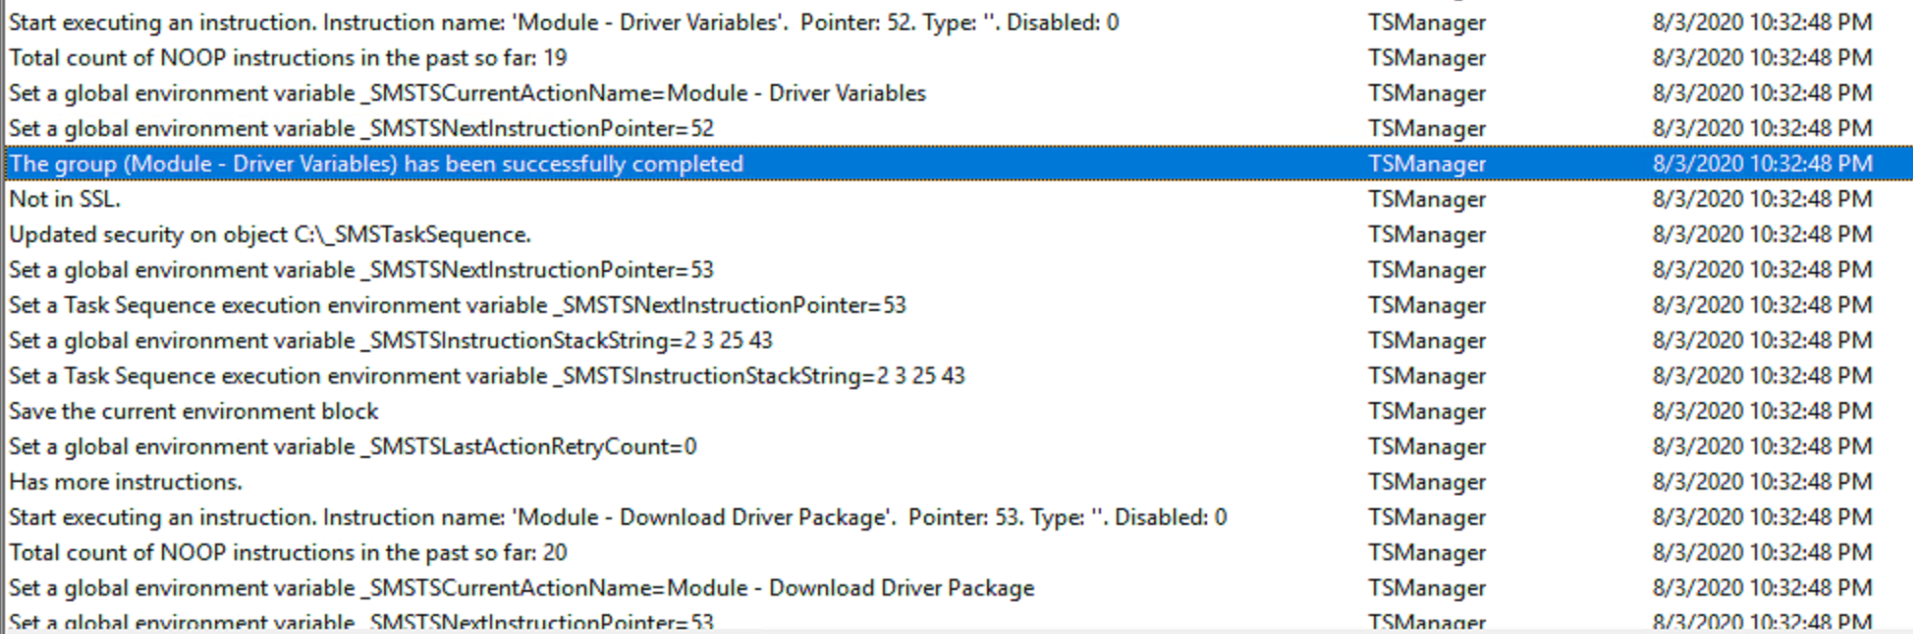Select the _SMSTSLastActionRetryCount=0 log line
The height and width of the screenshot is (634, 1913).
352,447
